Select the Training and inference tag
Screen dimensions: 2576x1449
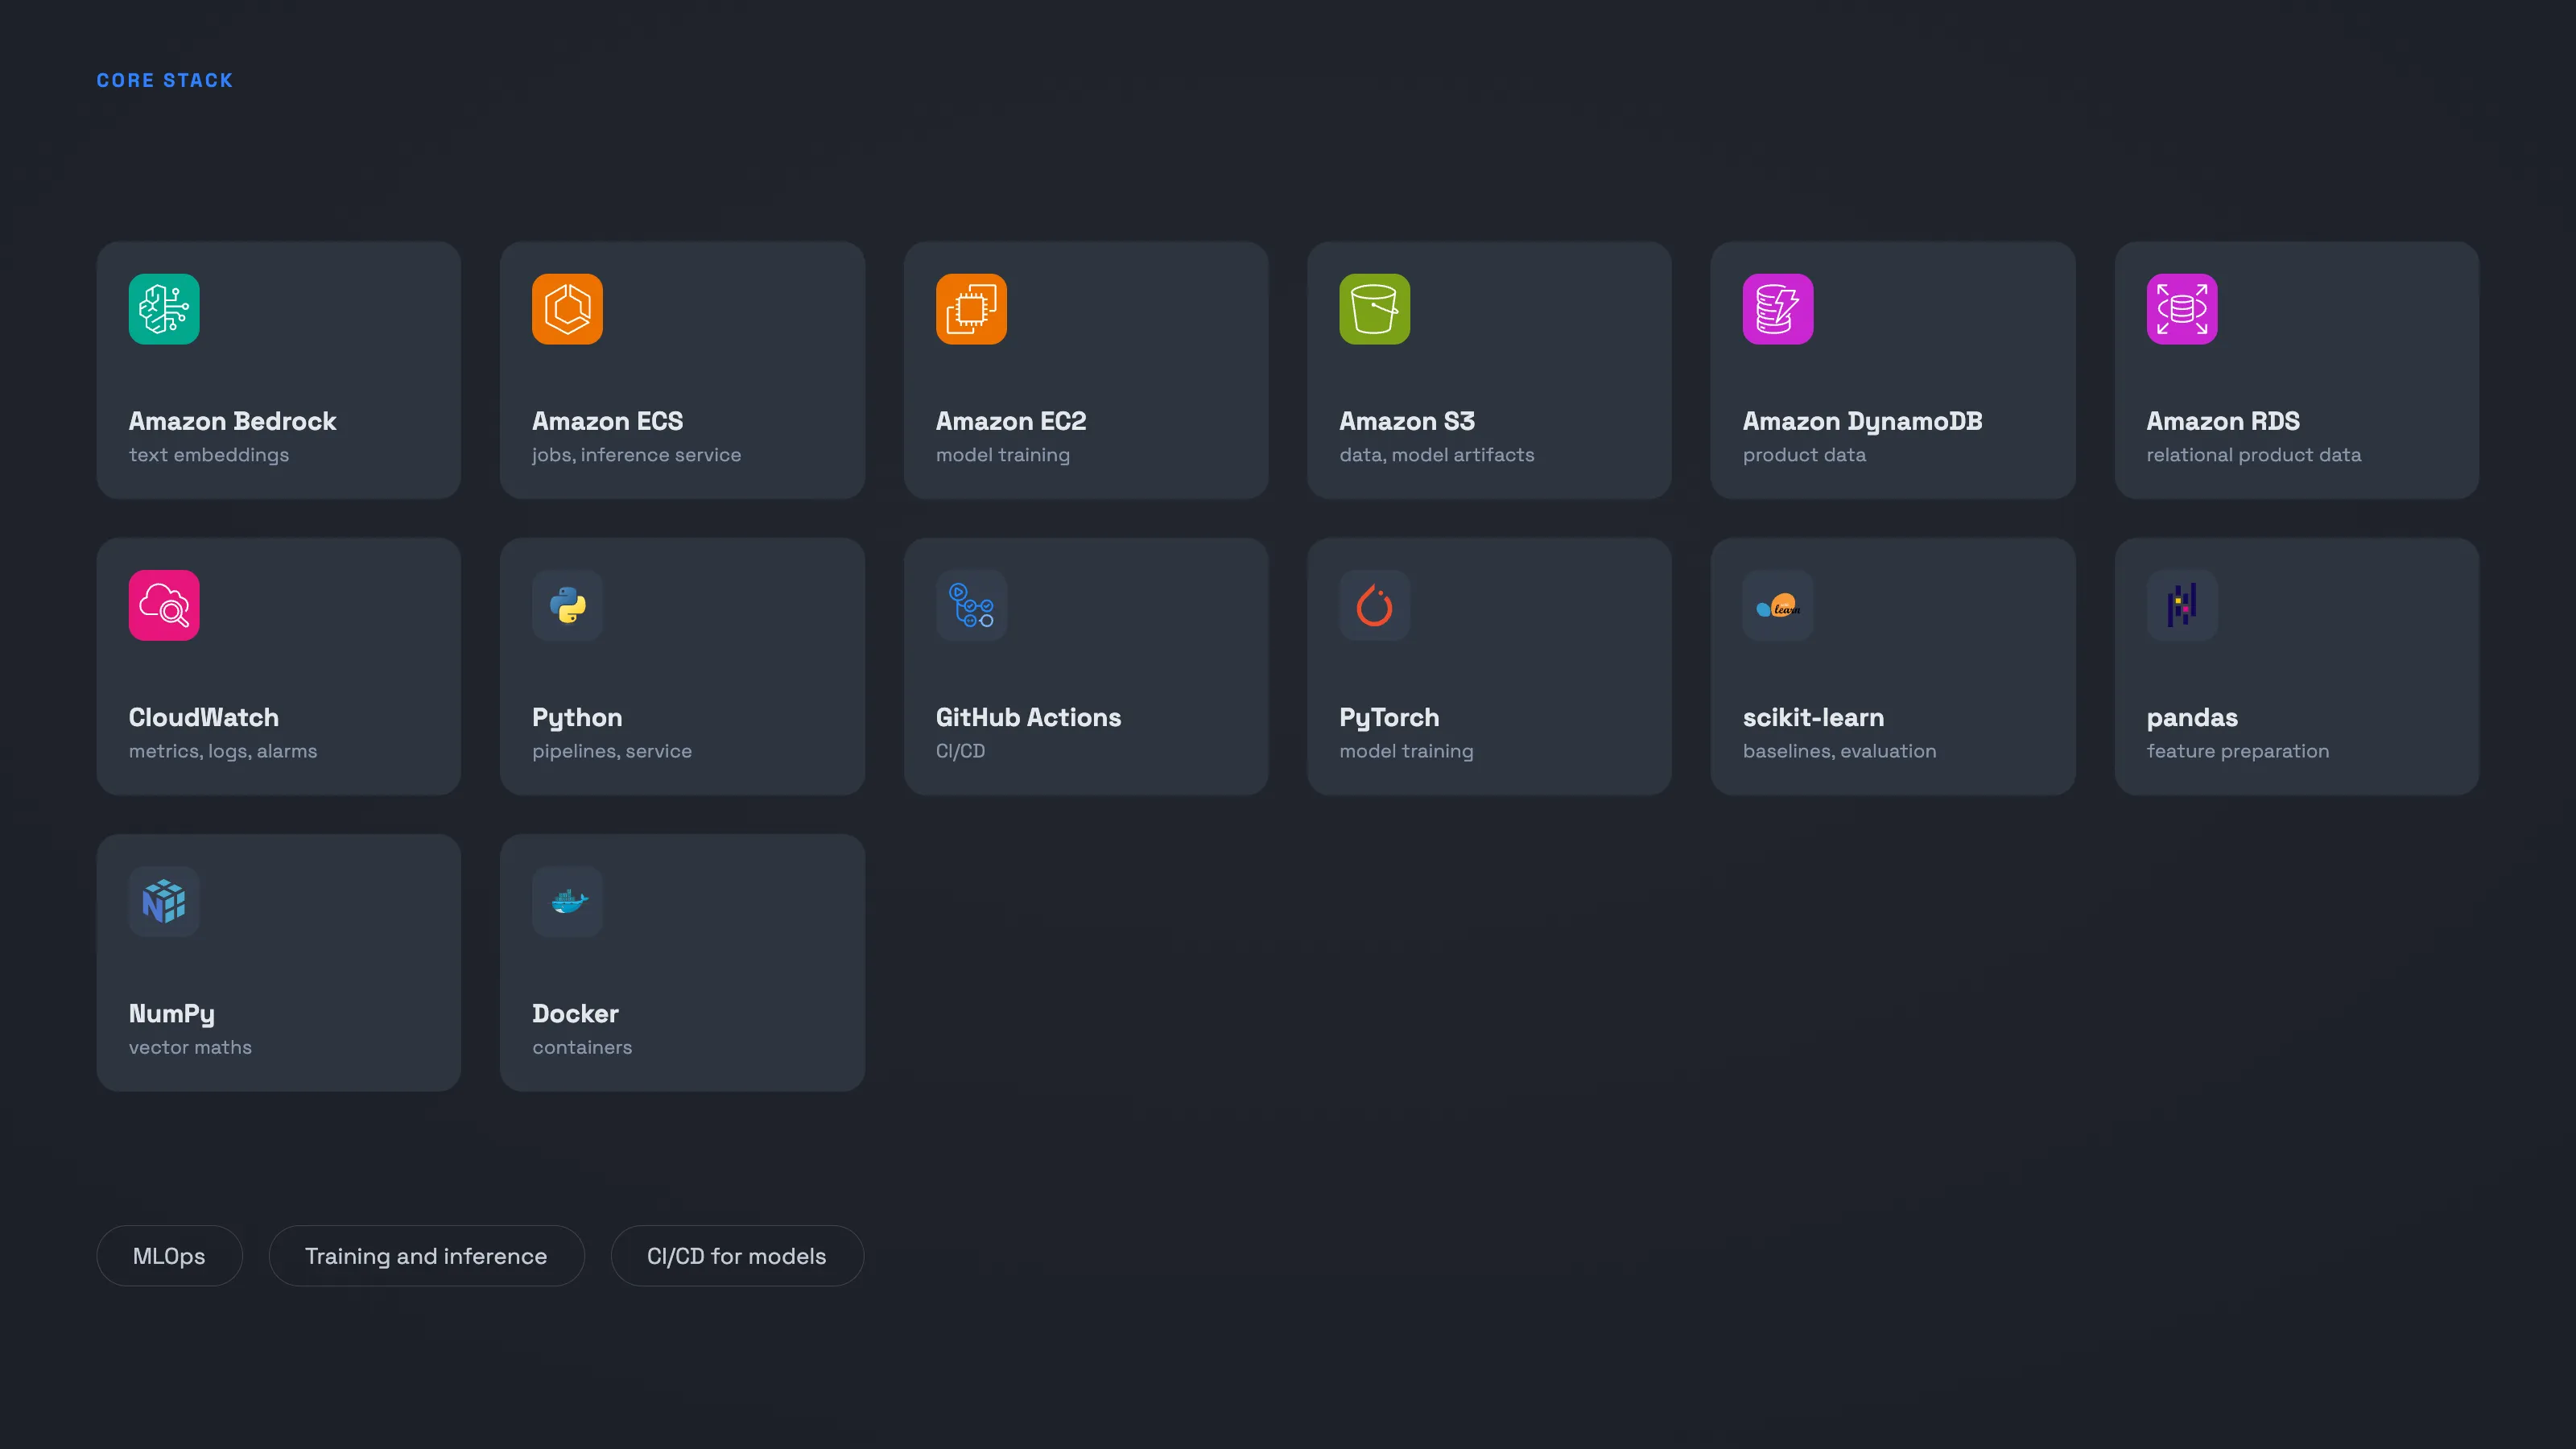pyautogui.click(x=426, y=1256)
